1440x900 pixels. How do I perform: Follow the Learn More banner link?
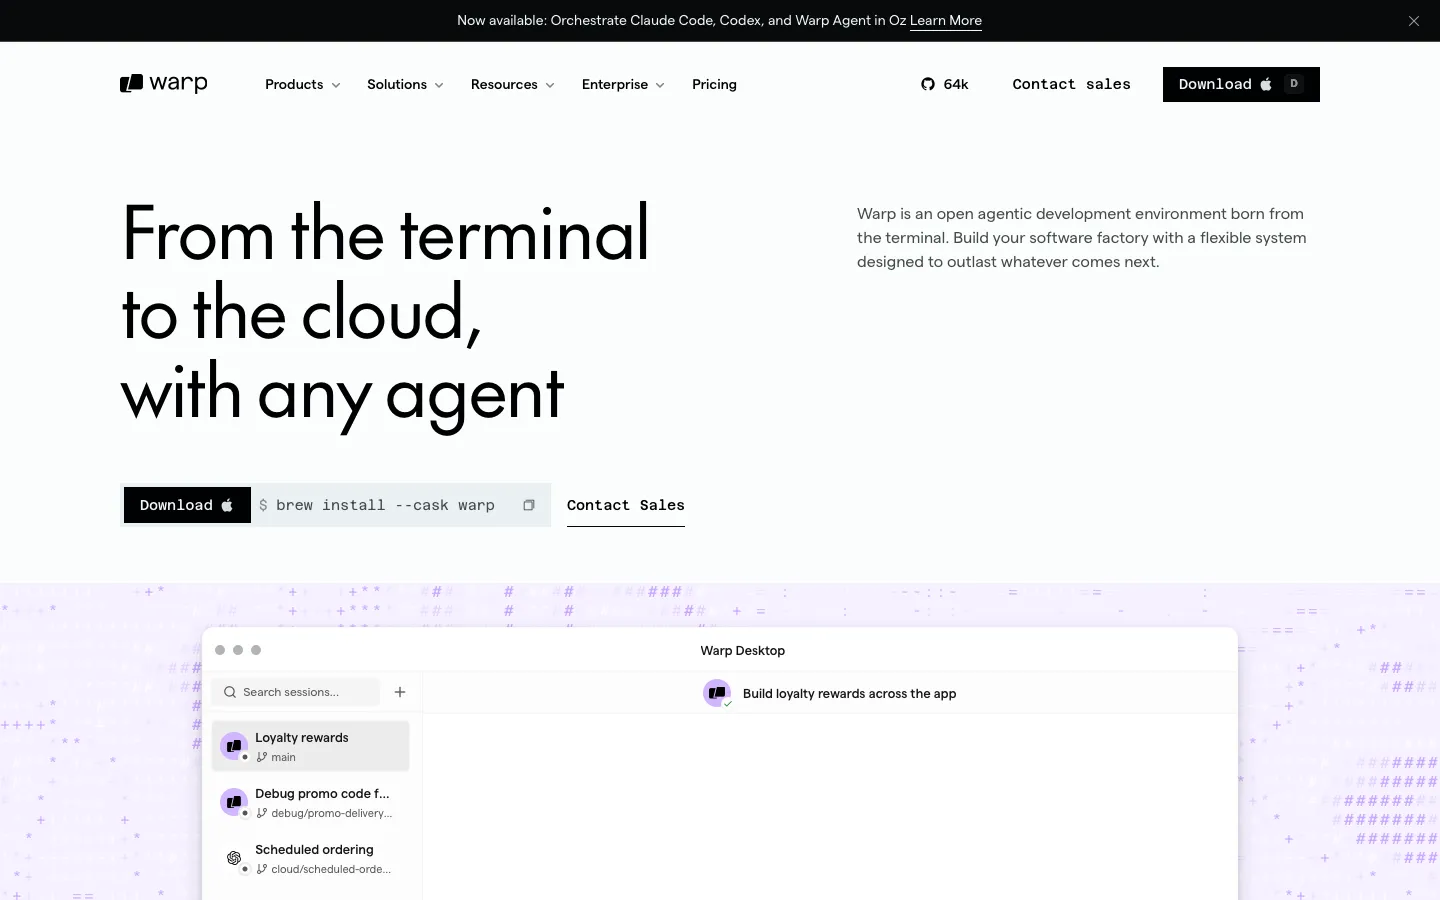946,21
